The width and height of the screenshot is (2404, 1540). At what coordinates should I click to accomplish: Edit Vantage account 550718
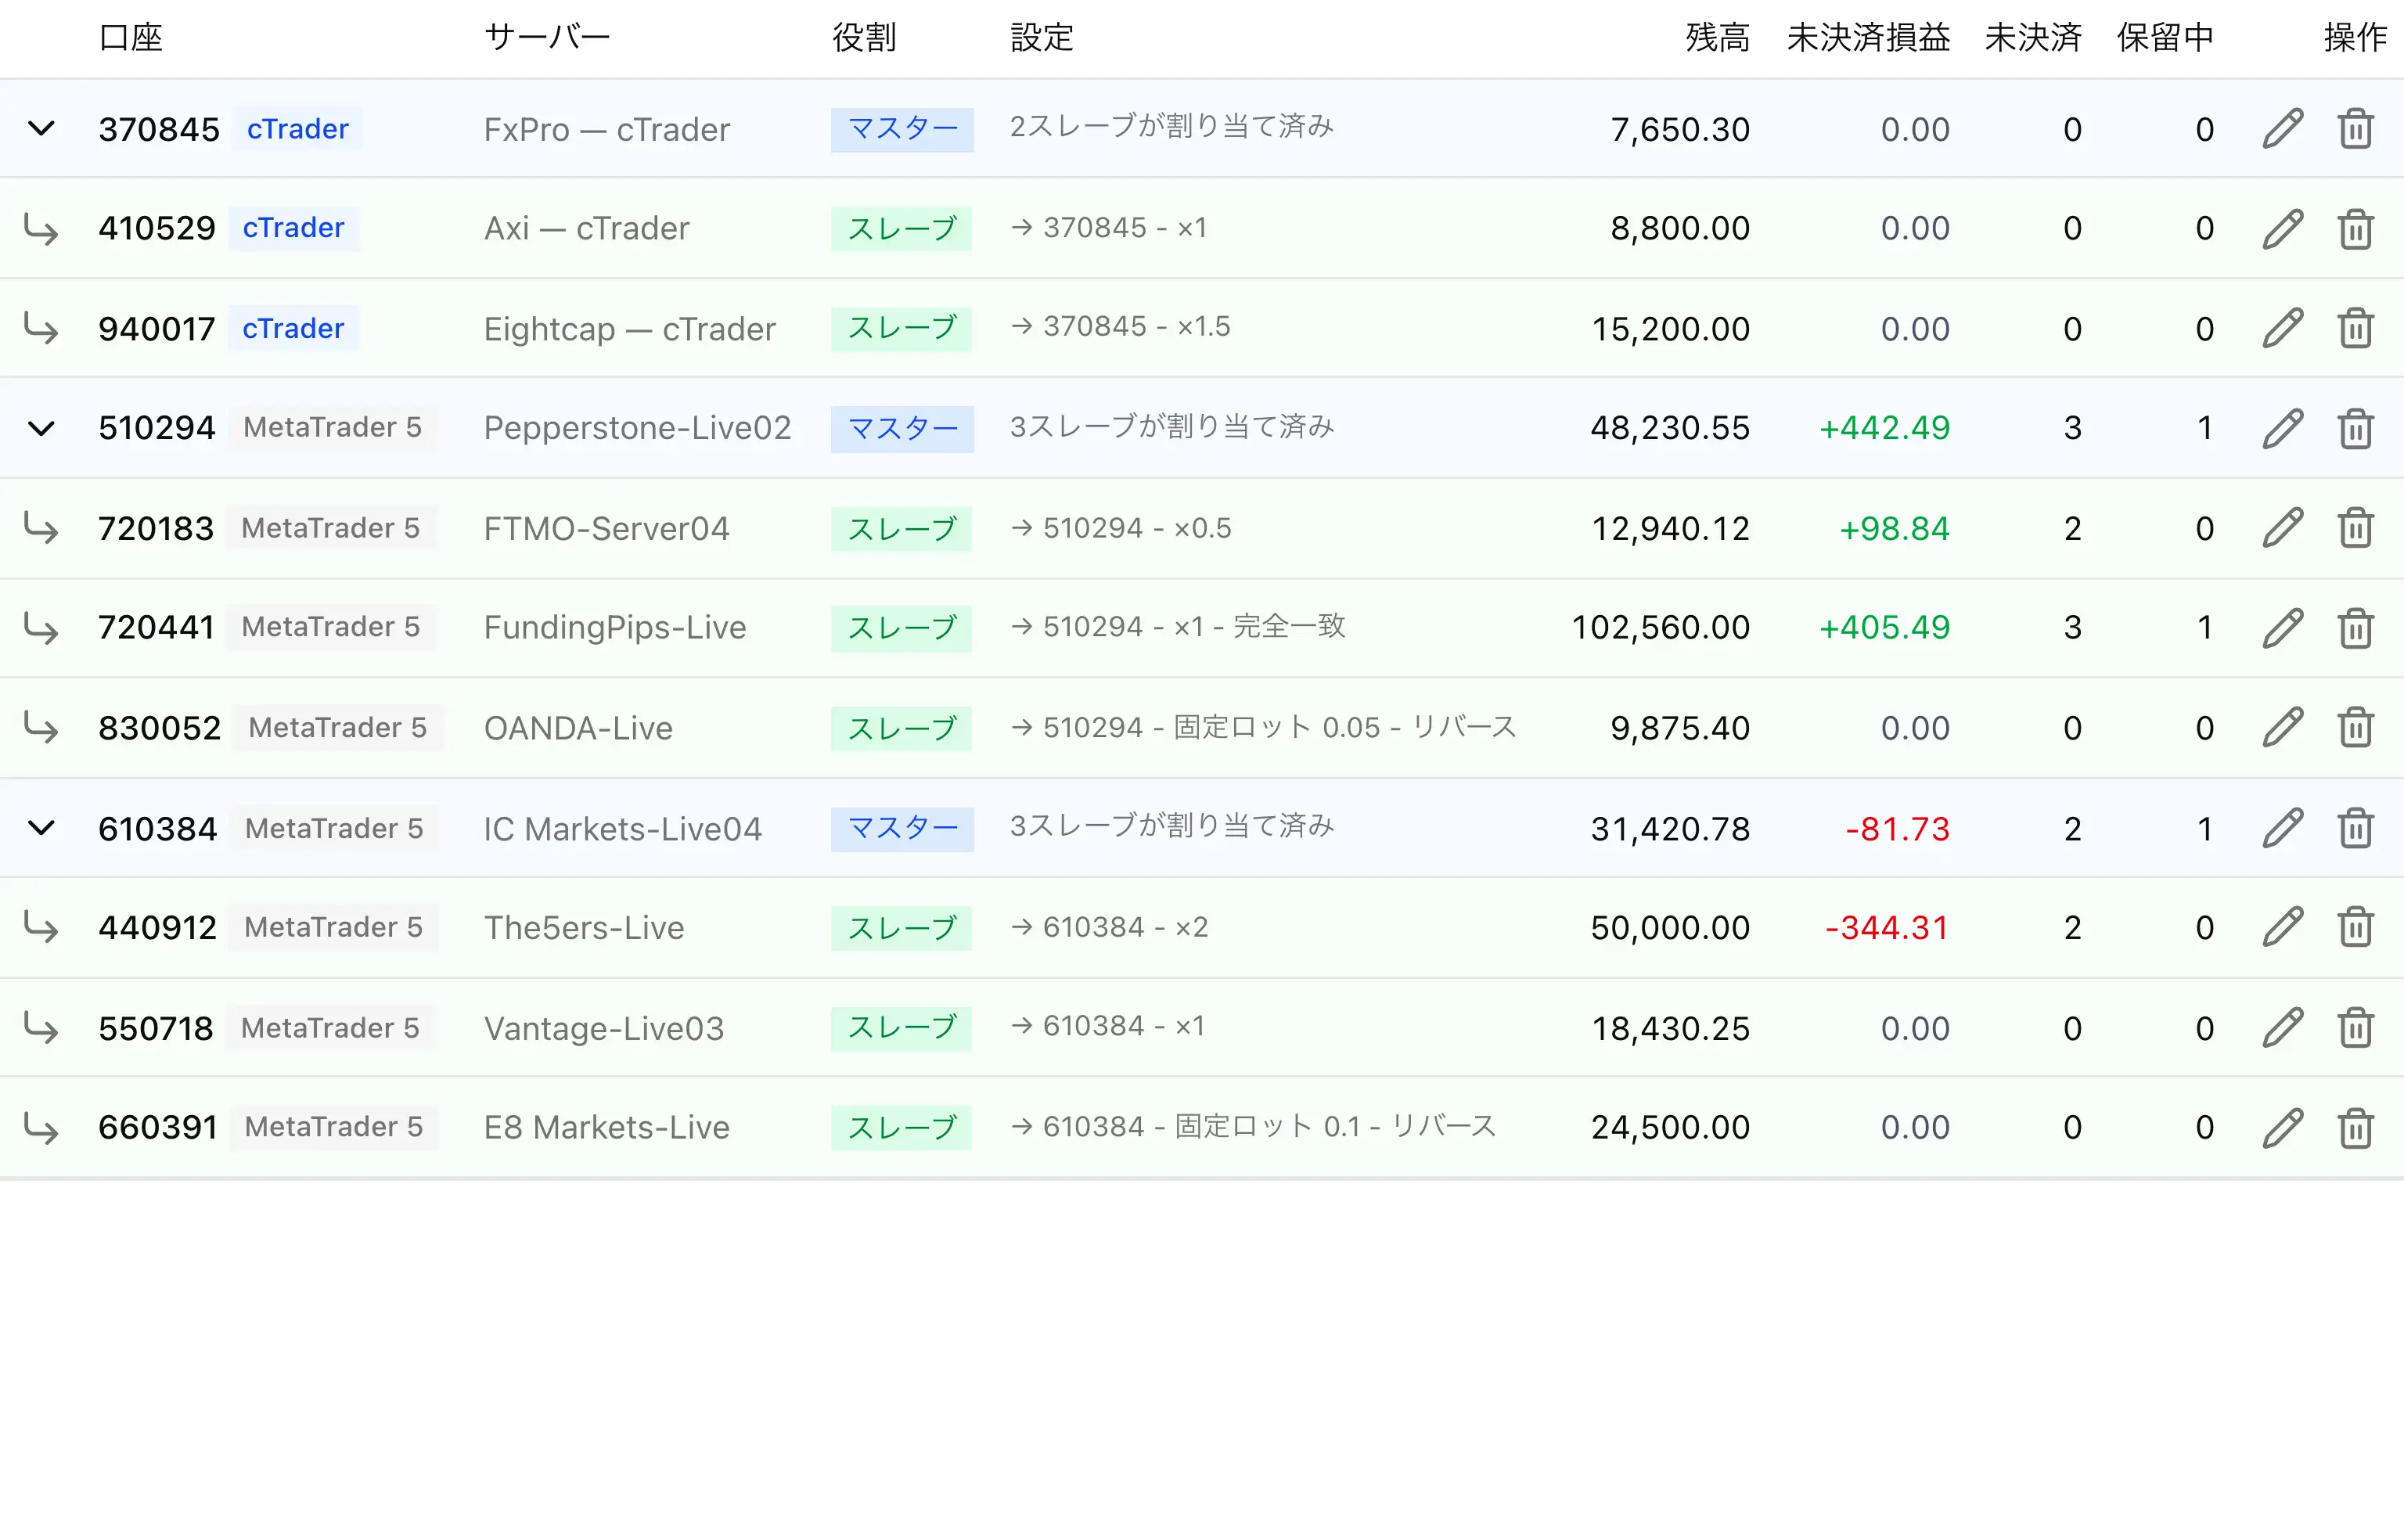2283,1027
